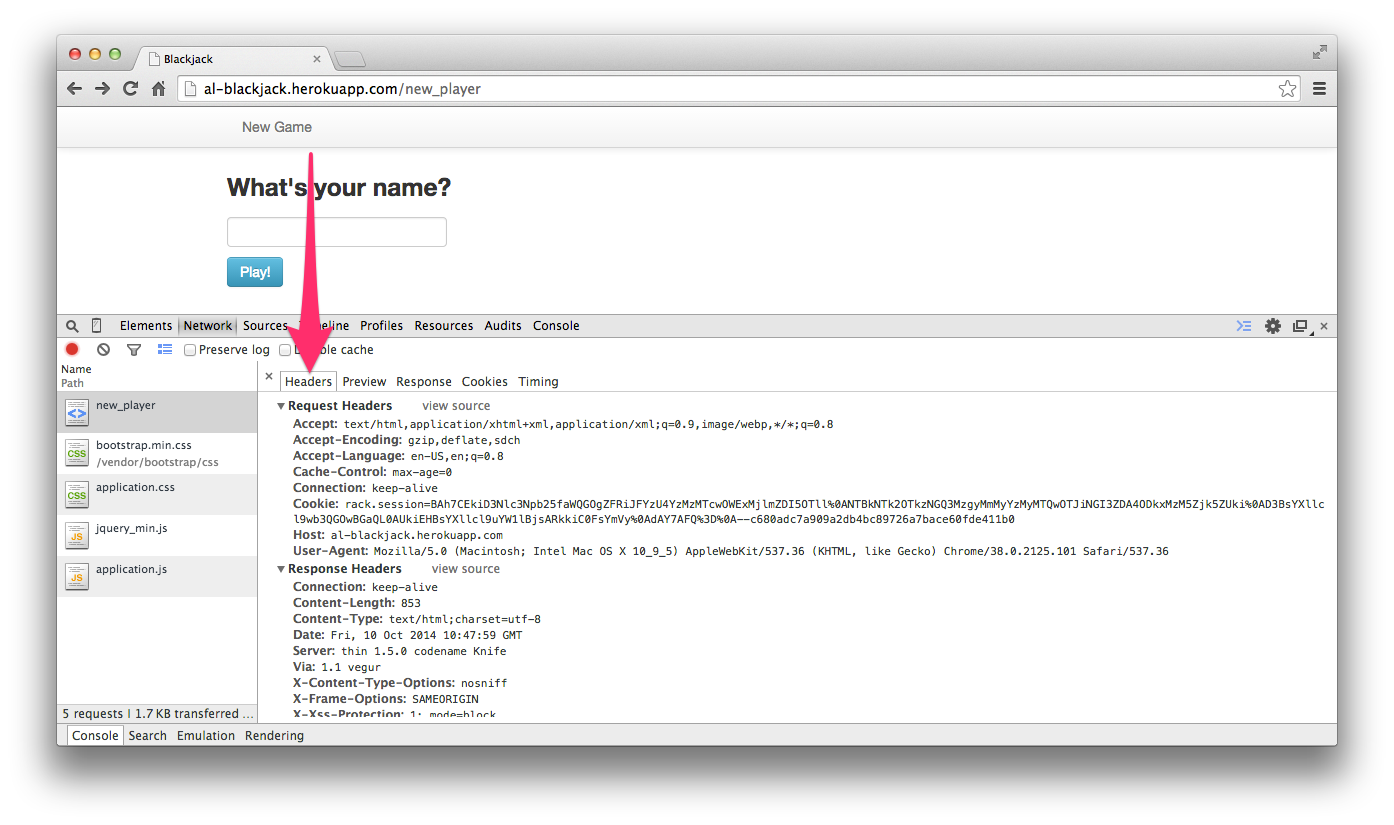Tick the Disable cache checkbox
Screen dimensions: 1394x825
click(x=285, y=350)
